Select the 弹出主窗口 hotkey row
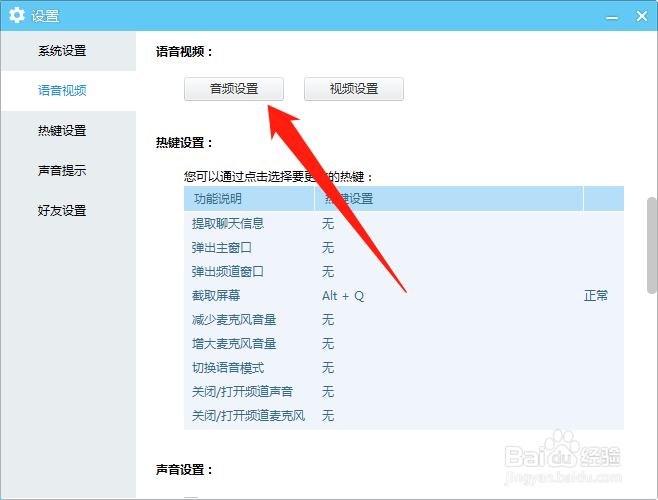This screenshot has width=658, height=500. tap(404, 248)
